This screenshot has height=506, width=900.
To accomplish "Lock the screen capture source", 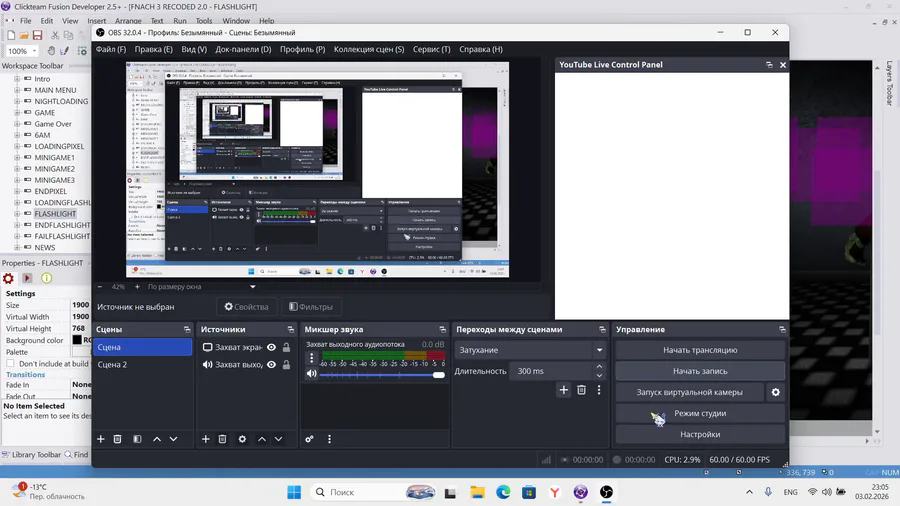I will (x=286, y=347).
